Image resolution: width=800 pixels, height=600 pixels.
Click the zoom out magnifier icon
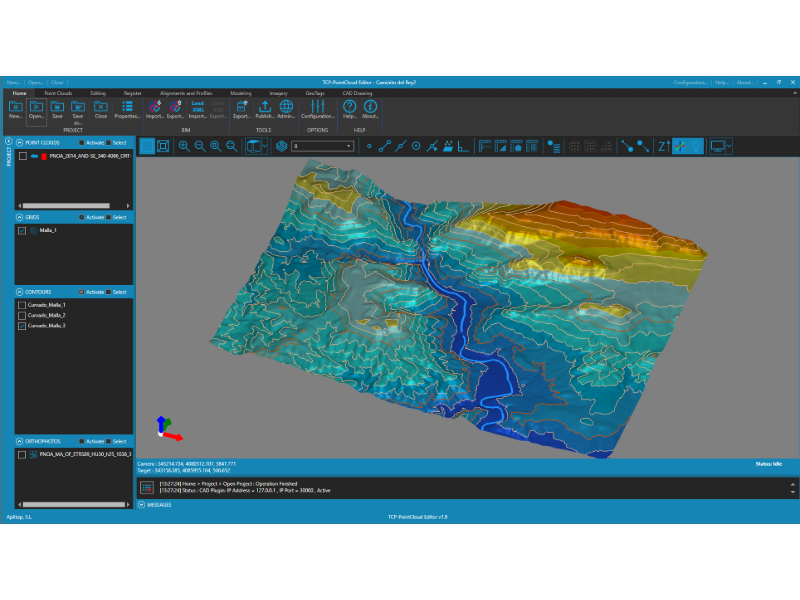200,146
